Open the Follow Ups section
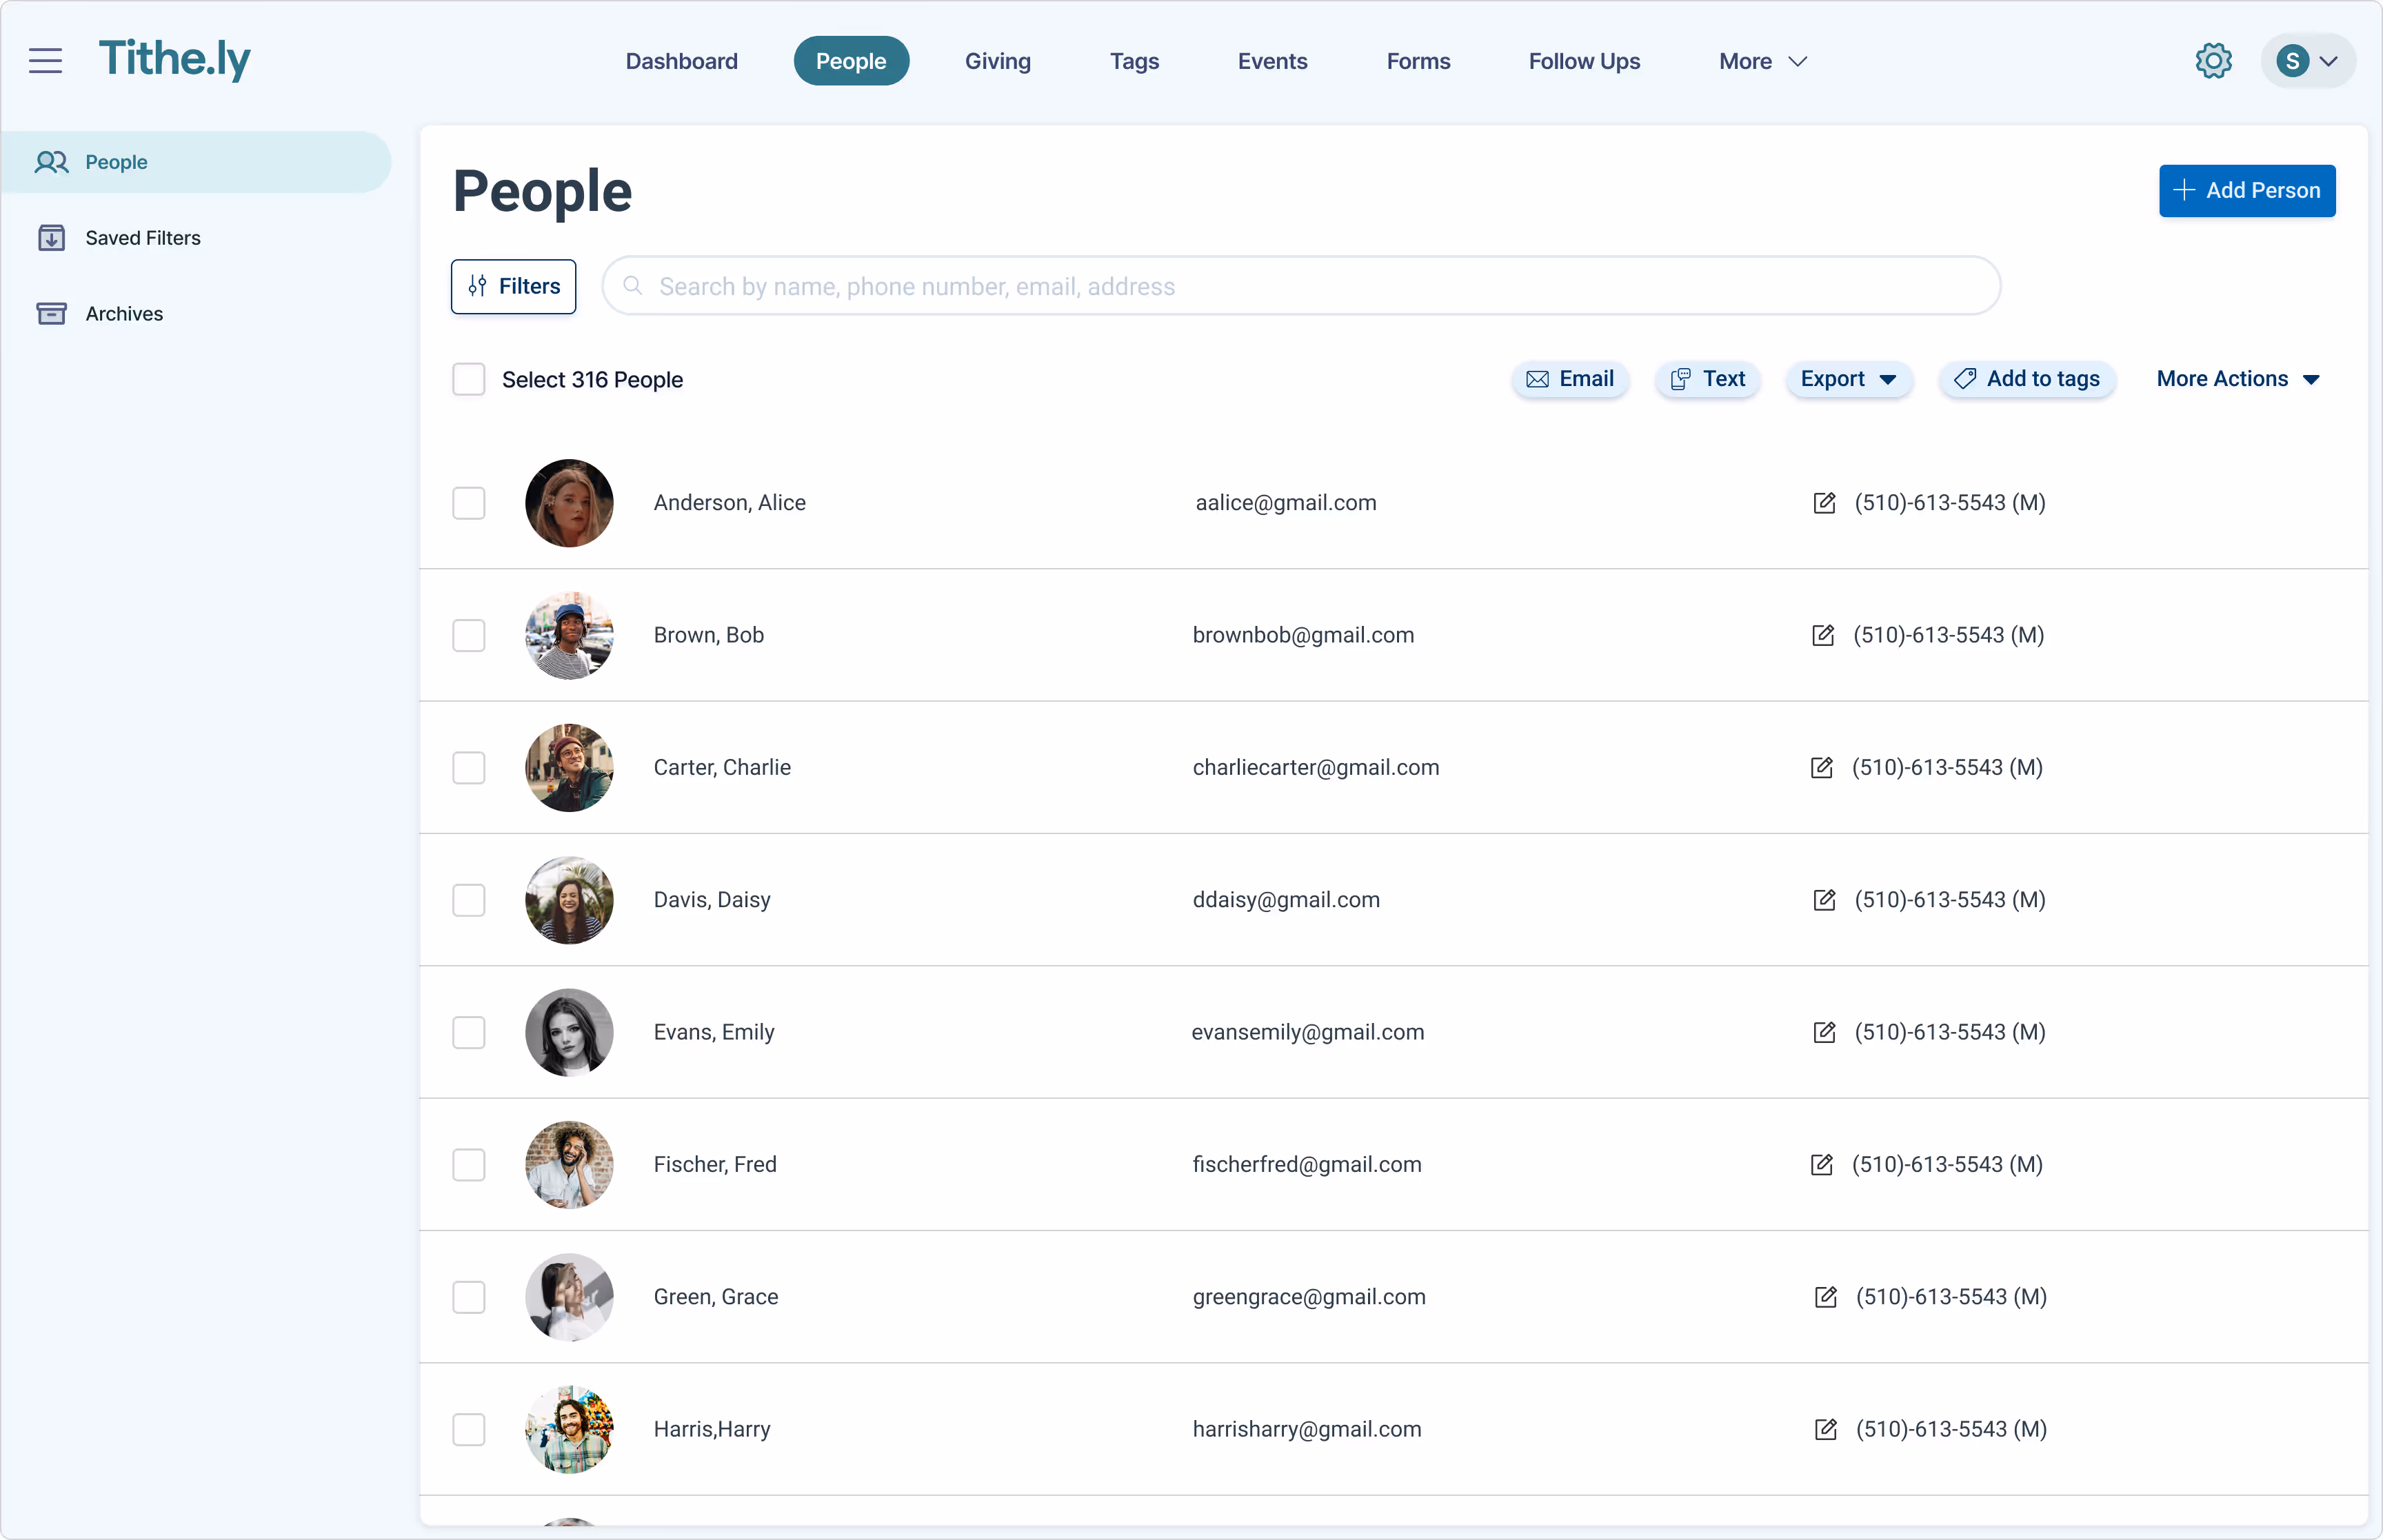The height and width of the screenshot is (1540, 2383). 1583,60
